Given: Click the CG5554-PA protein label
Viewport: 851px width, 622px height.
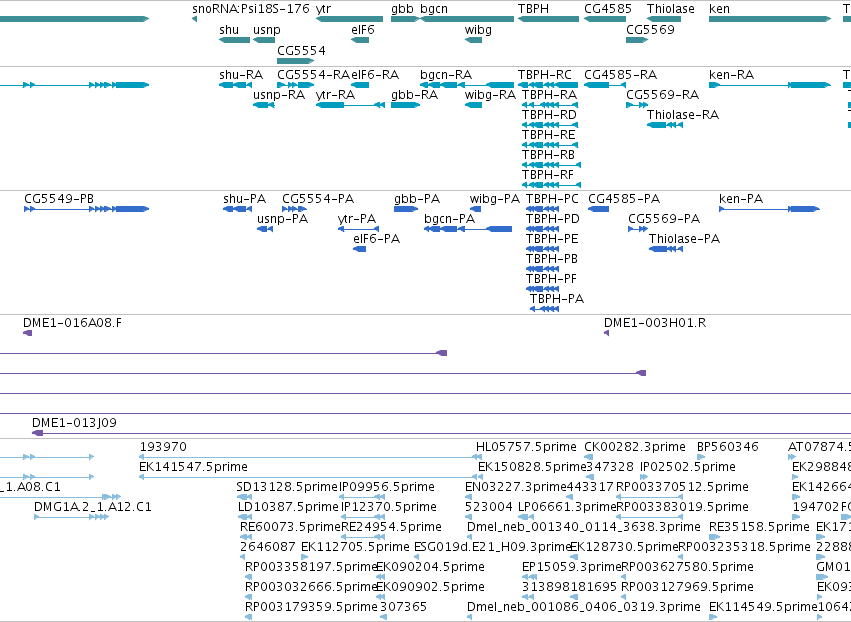Looking at the screenshot, I should pyautogui.click(x=317, y=199).
